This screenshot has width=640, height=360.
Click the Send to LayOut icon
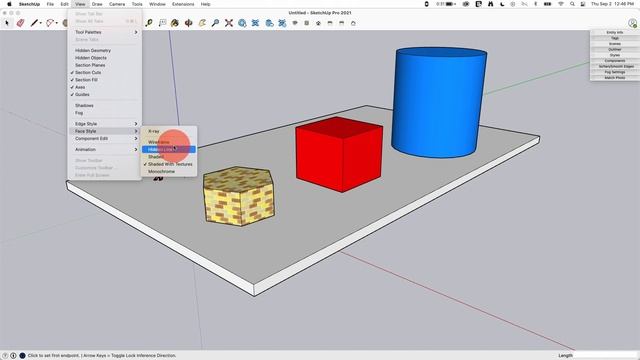(269, 23)
